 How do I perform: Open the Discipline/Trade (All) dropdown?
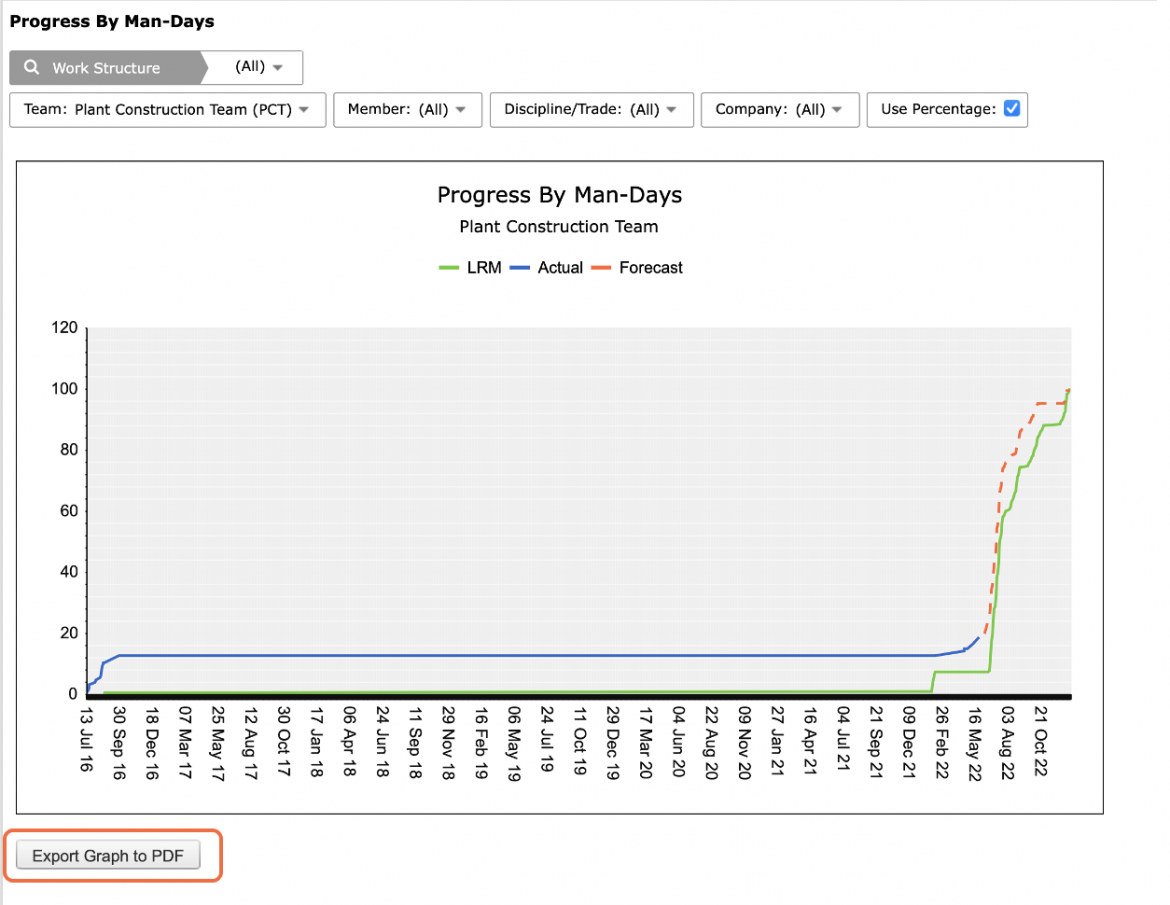click(x=592, y=110)
